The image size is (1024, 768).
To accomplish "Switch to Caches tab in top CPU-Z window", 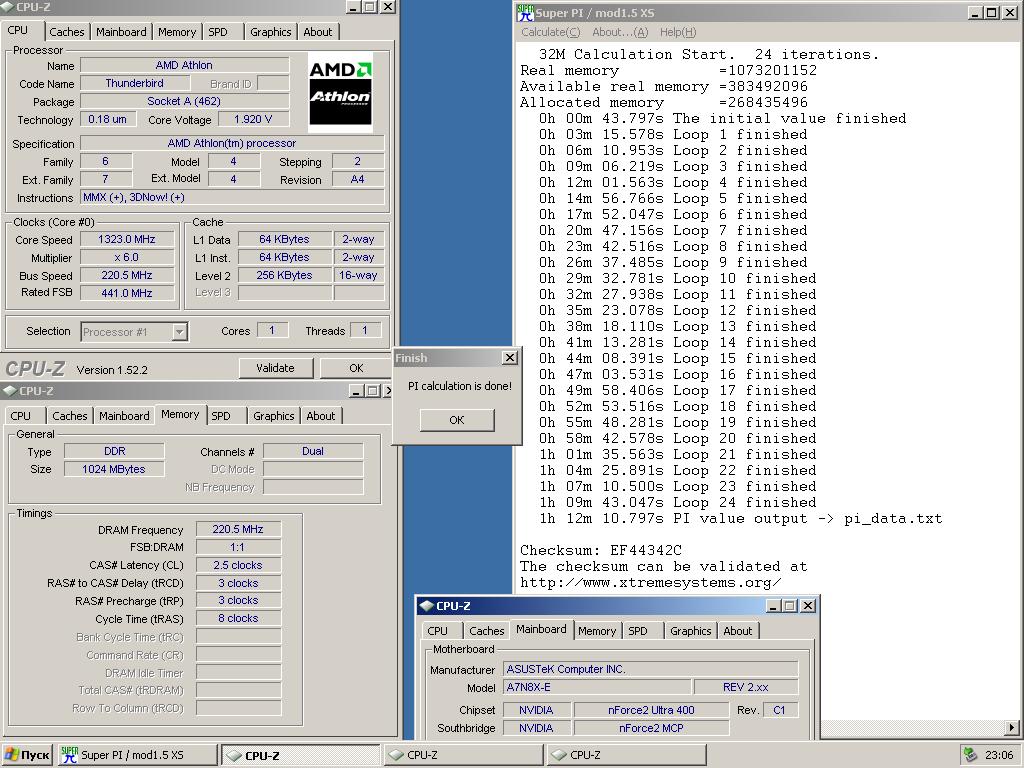I will point(67,32).
